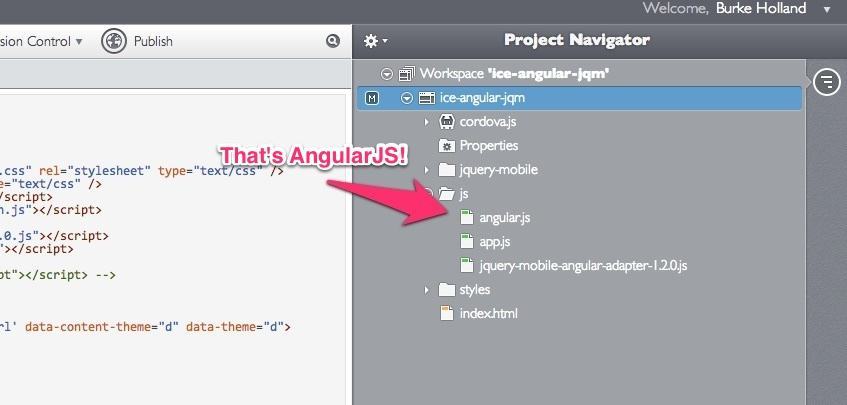847x405 pixels.
Task: Click the data-content-theme="d" code line
Action: (x=145, y=327)
